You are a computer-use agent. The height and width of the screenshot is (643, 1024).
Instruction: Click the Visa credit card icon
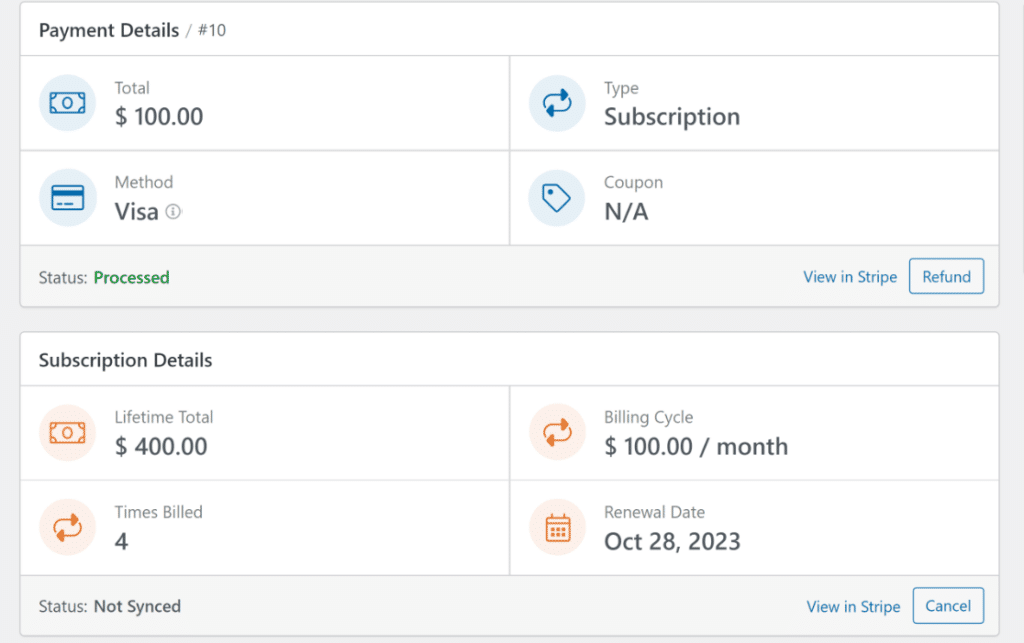click(x=66, y=197)
